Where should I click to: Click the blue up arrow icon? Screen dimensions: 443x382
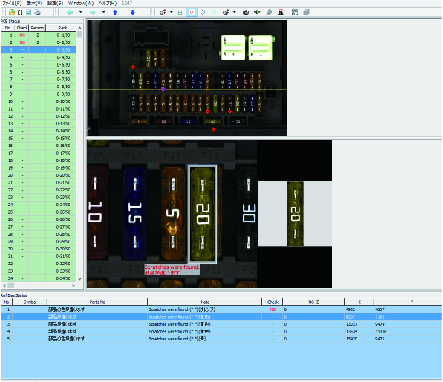(x=115, y=12)
